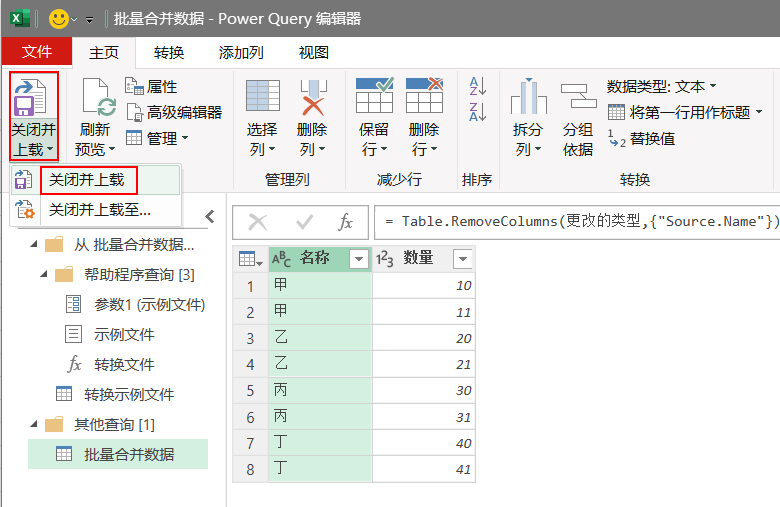The image size is (780, 507).
Task: Click into the formula bar input
Action: click(x=576, y=222)
